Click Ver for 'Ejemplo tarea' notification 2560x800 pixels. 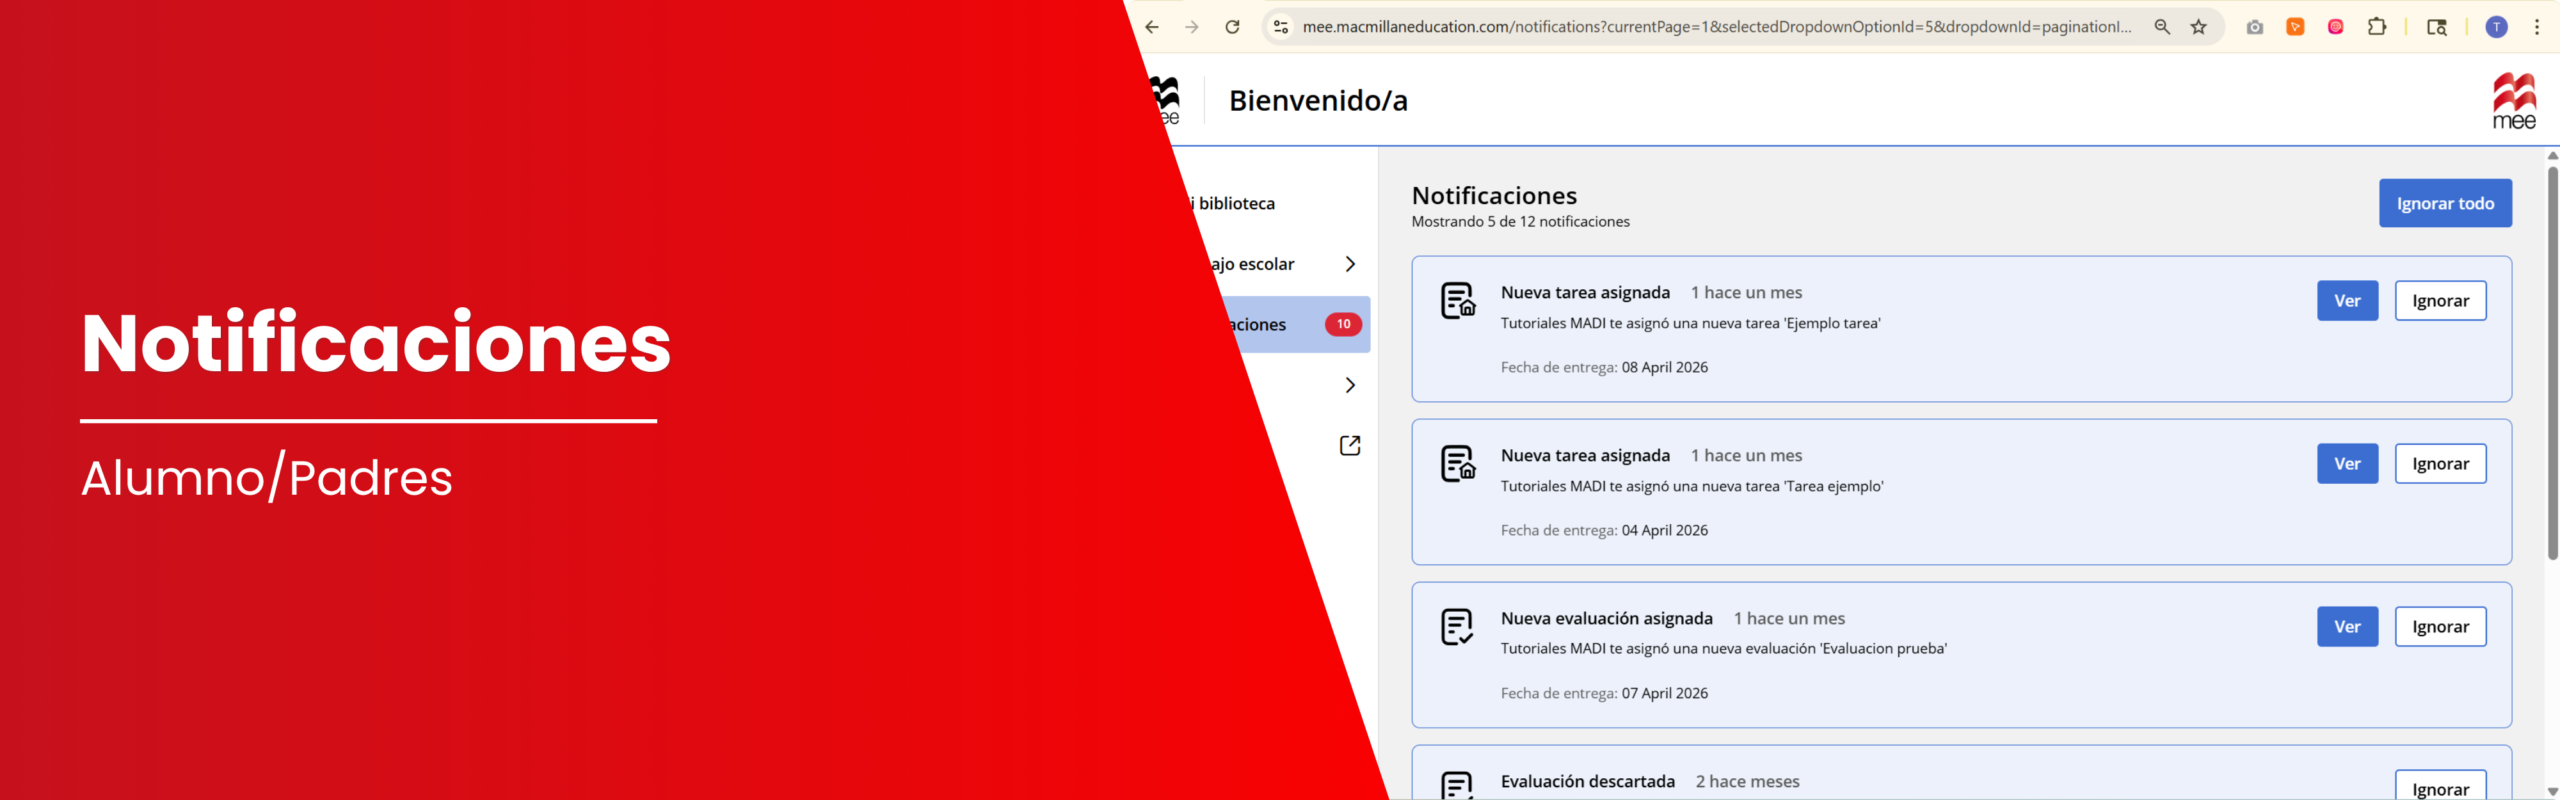click(x=2347, y=301)
